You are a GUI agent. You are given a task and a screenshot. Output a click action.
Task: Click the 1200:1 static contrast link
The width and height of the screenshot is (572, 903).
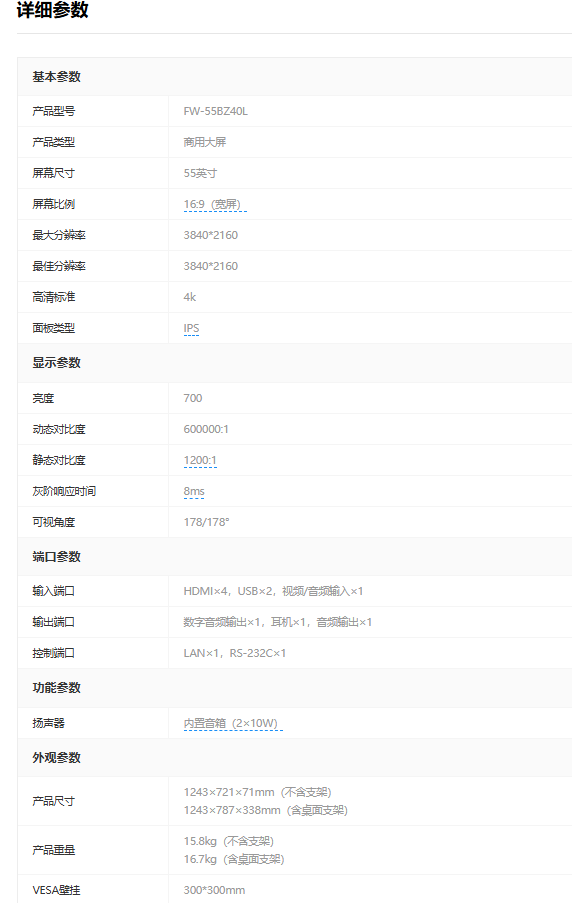pyautogui.click(x=200, y=460)
